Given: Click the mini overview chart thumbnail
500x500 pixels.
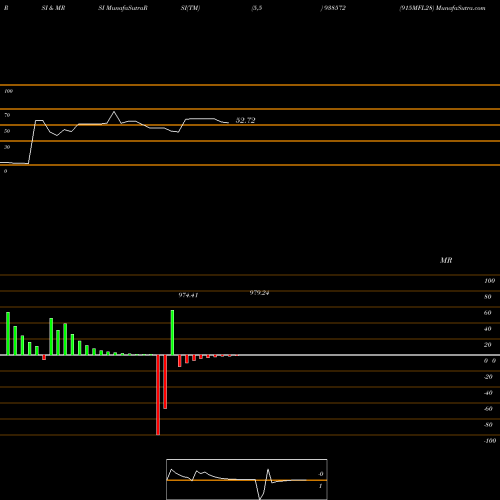Looking at the screenshot, I should coord(247,479).
